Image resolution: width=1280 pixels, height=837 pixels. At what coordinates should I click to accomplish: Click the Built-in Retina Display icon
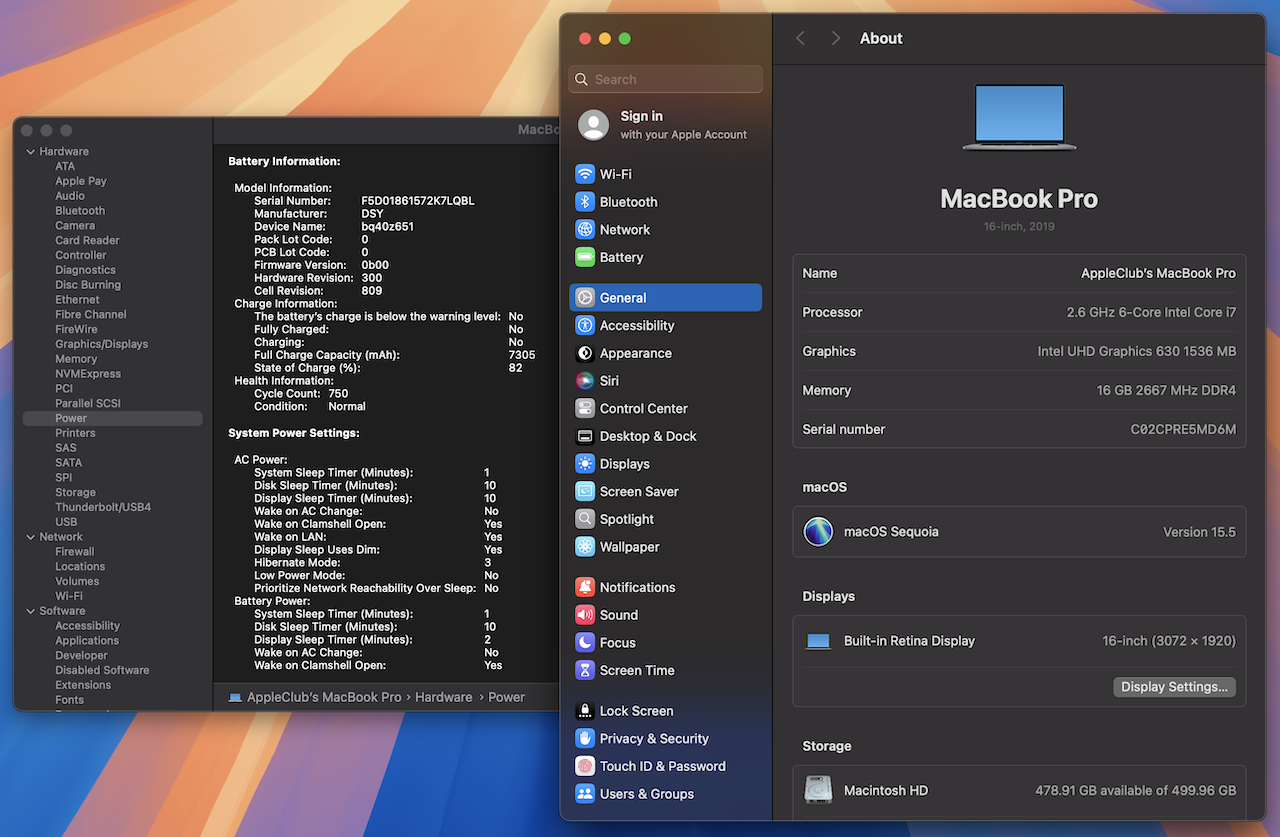(x=818, y=642)
